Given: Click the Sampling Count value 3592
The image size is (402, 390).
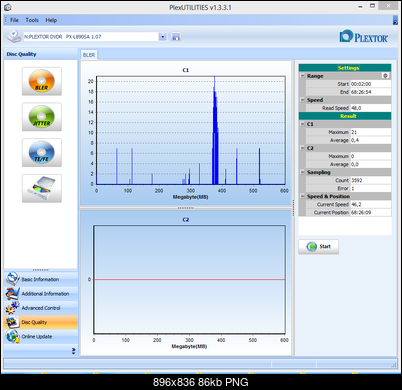Looking at the screenshot, I should coord(371,180).
